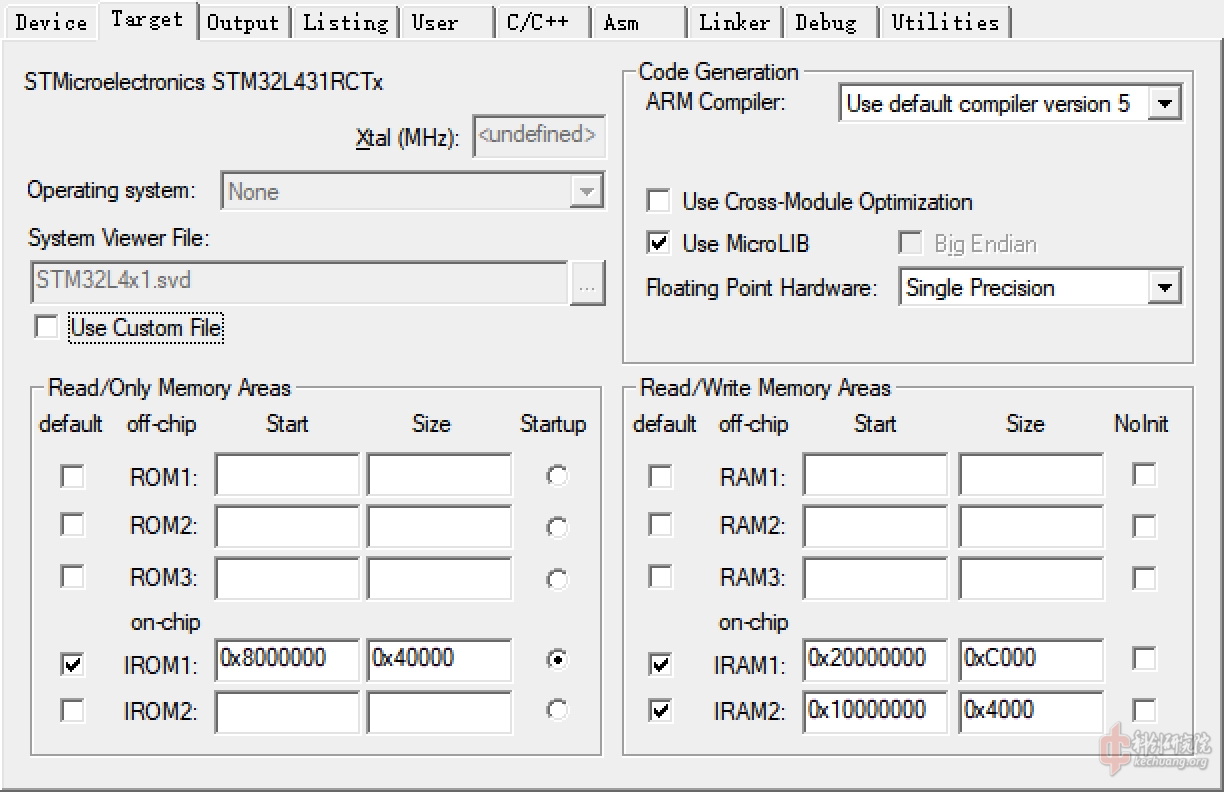Toggle the Use MicroLIB checkbox
This screenshot has height=792, width=1224.
(x=658, y=243)
